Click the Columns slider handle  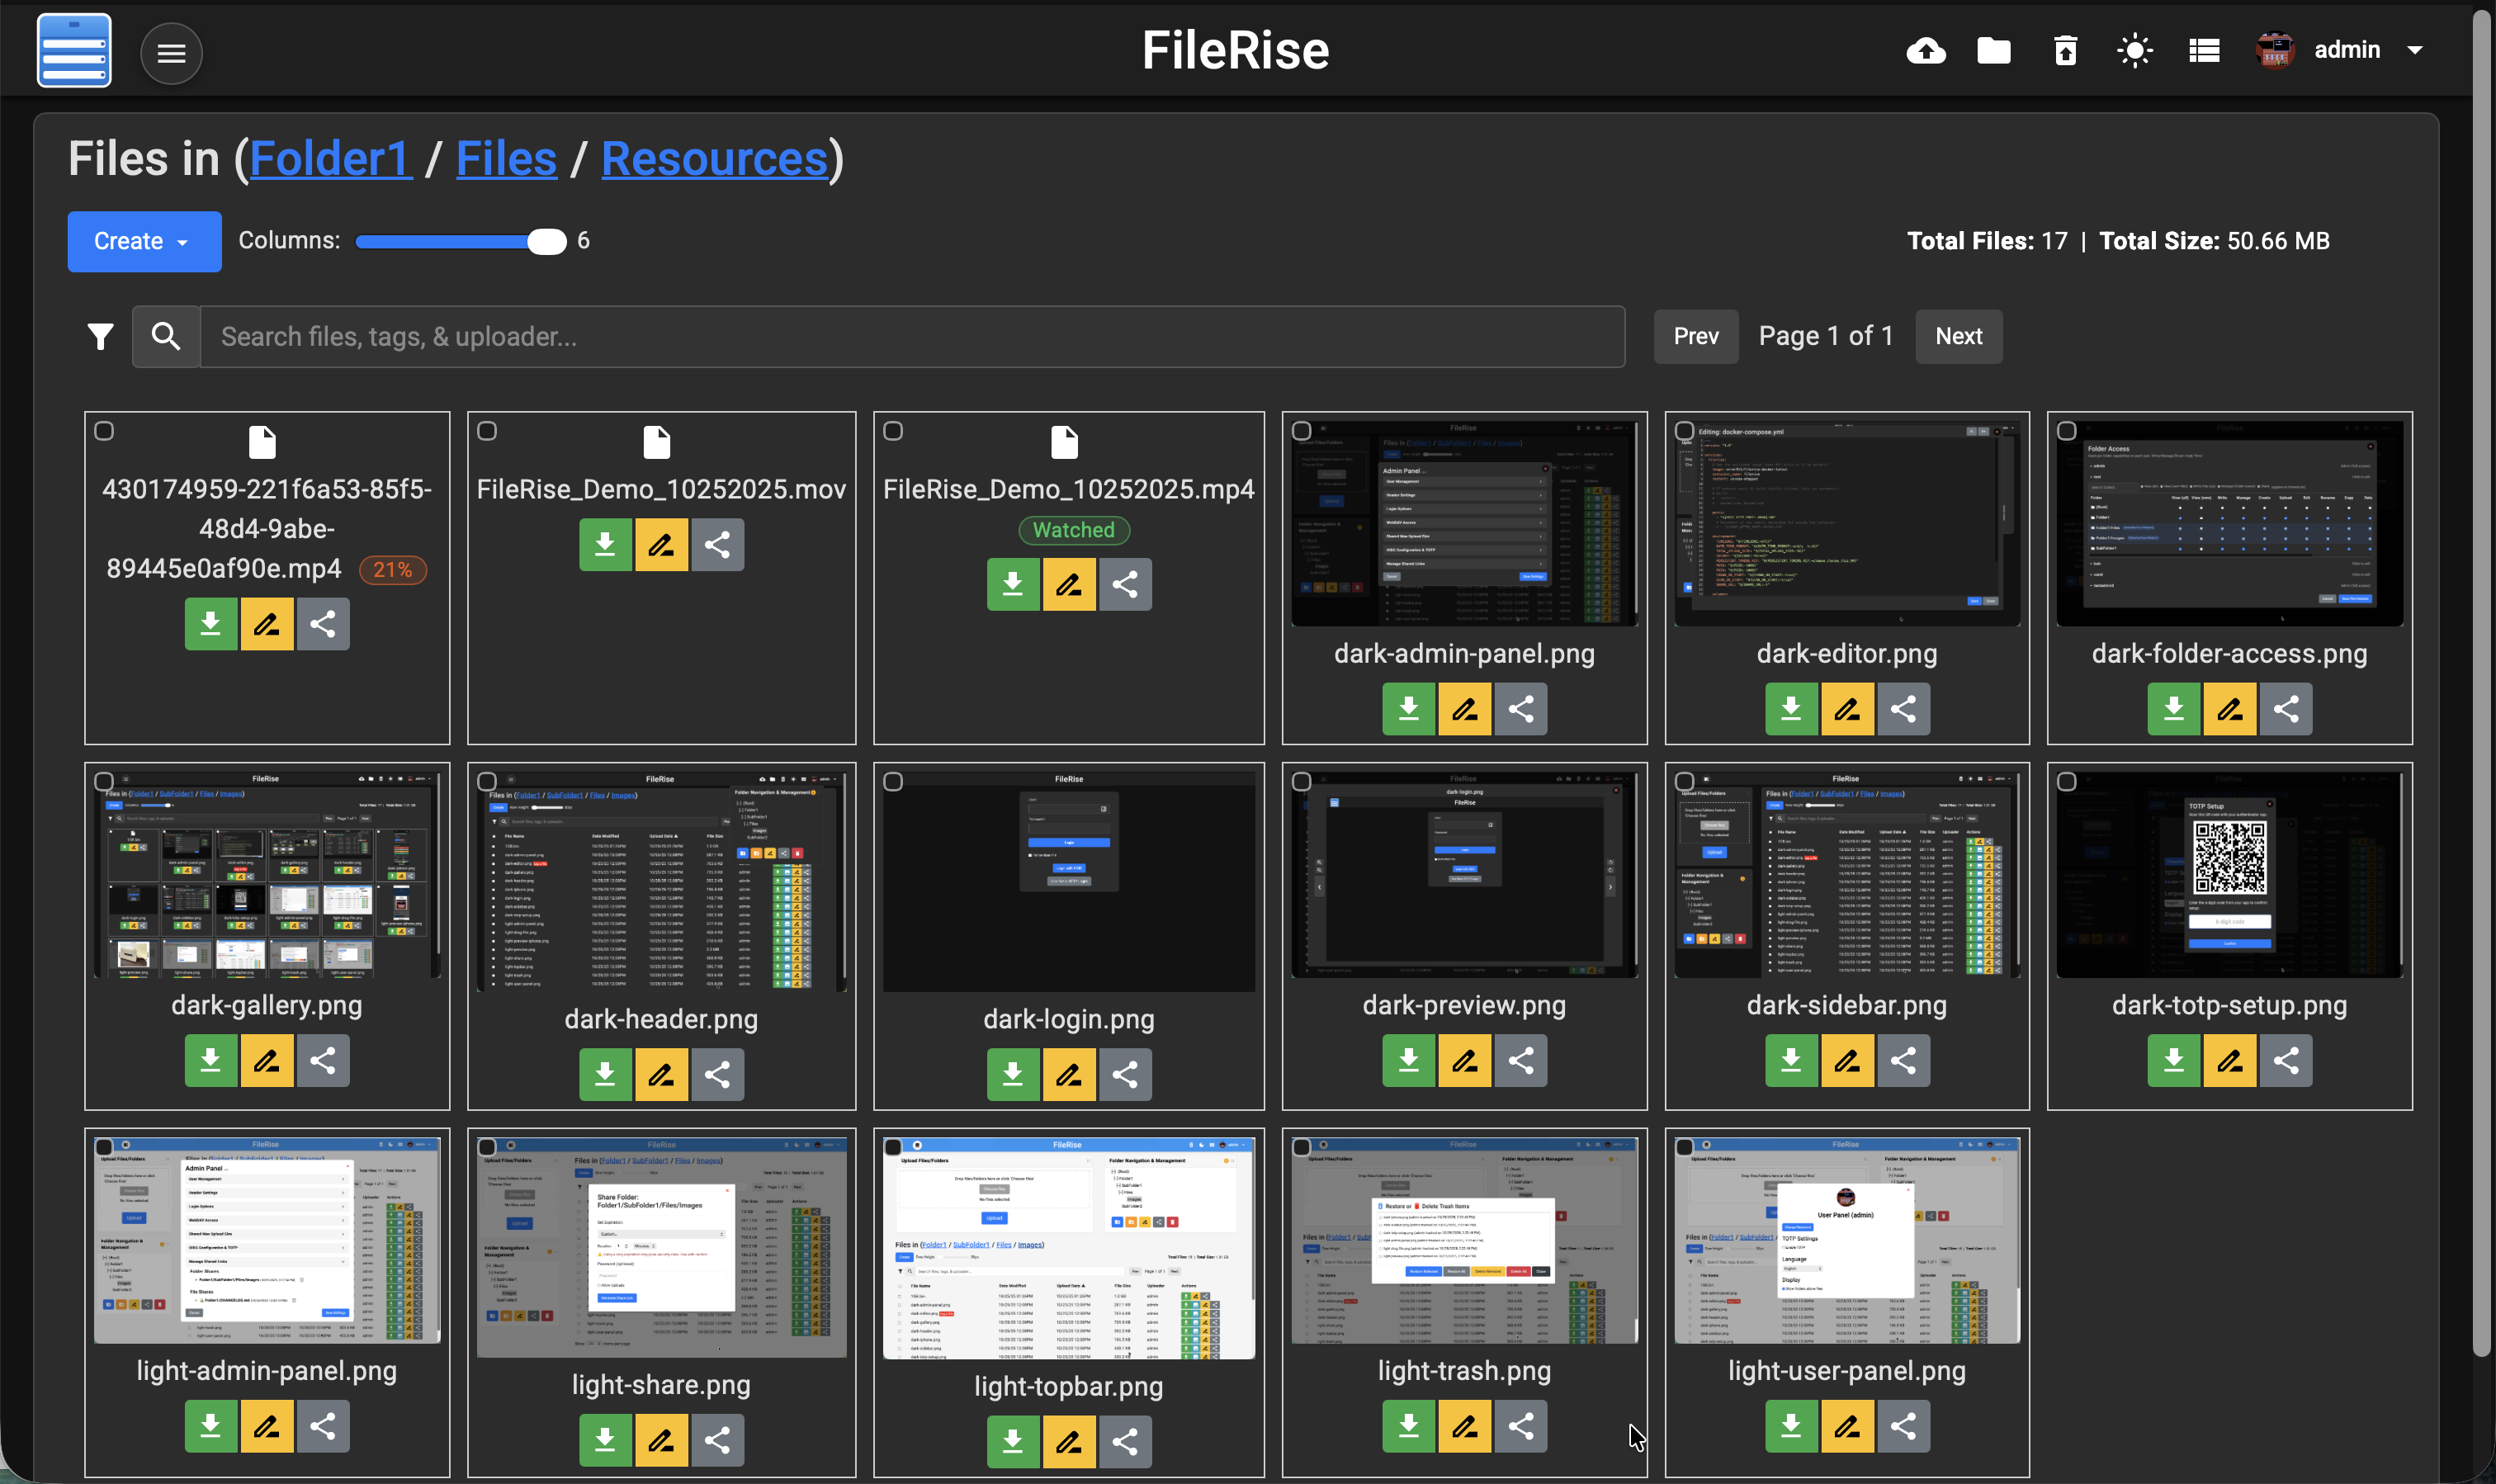coord(546,241)
